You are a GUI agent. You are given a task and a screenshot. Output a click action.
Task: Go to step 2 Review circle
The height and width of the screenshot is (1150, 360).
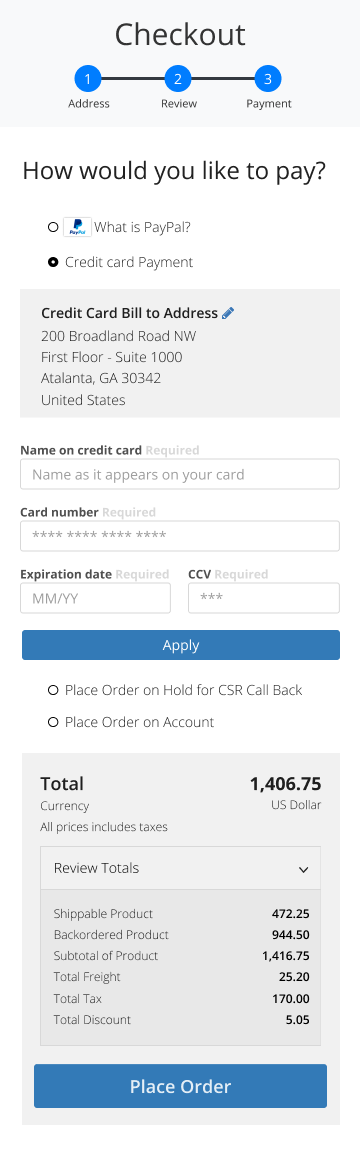click(178, 78)
